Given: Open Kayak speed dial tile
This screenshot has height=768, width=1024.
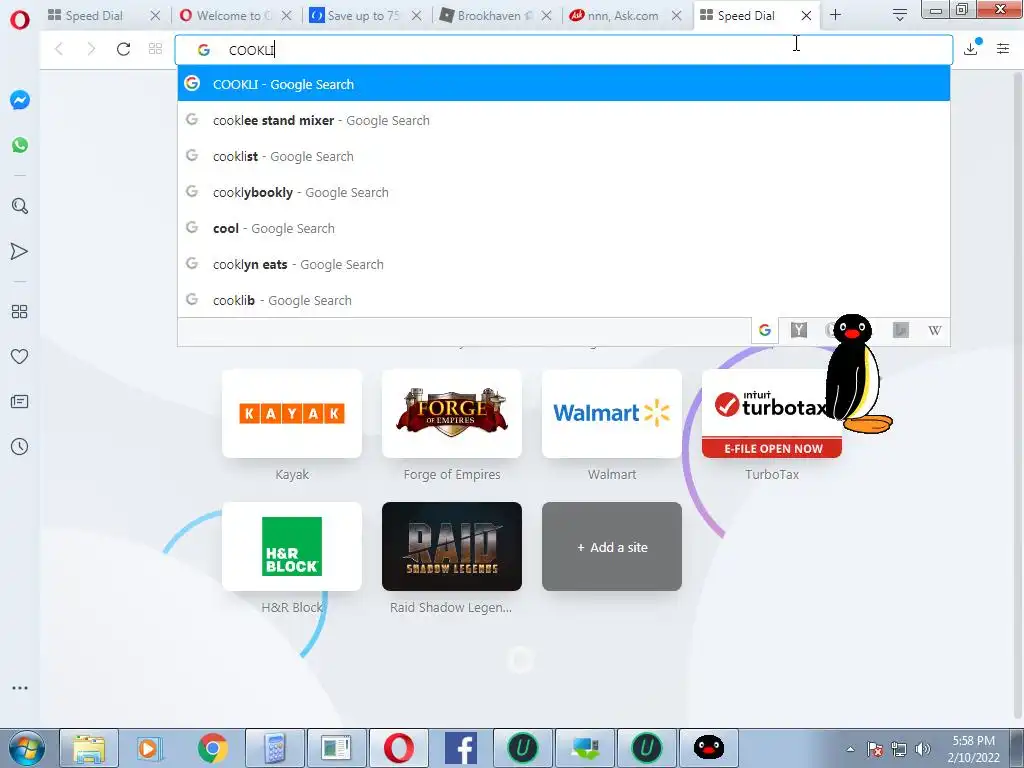Looking at the screenshot, I should [292, 413].
